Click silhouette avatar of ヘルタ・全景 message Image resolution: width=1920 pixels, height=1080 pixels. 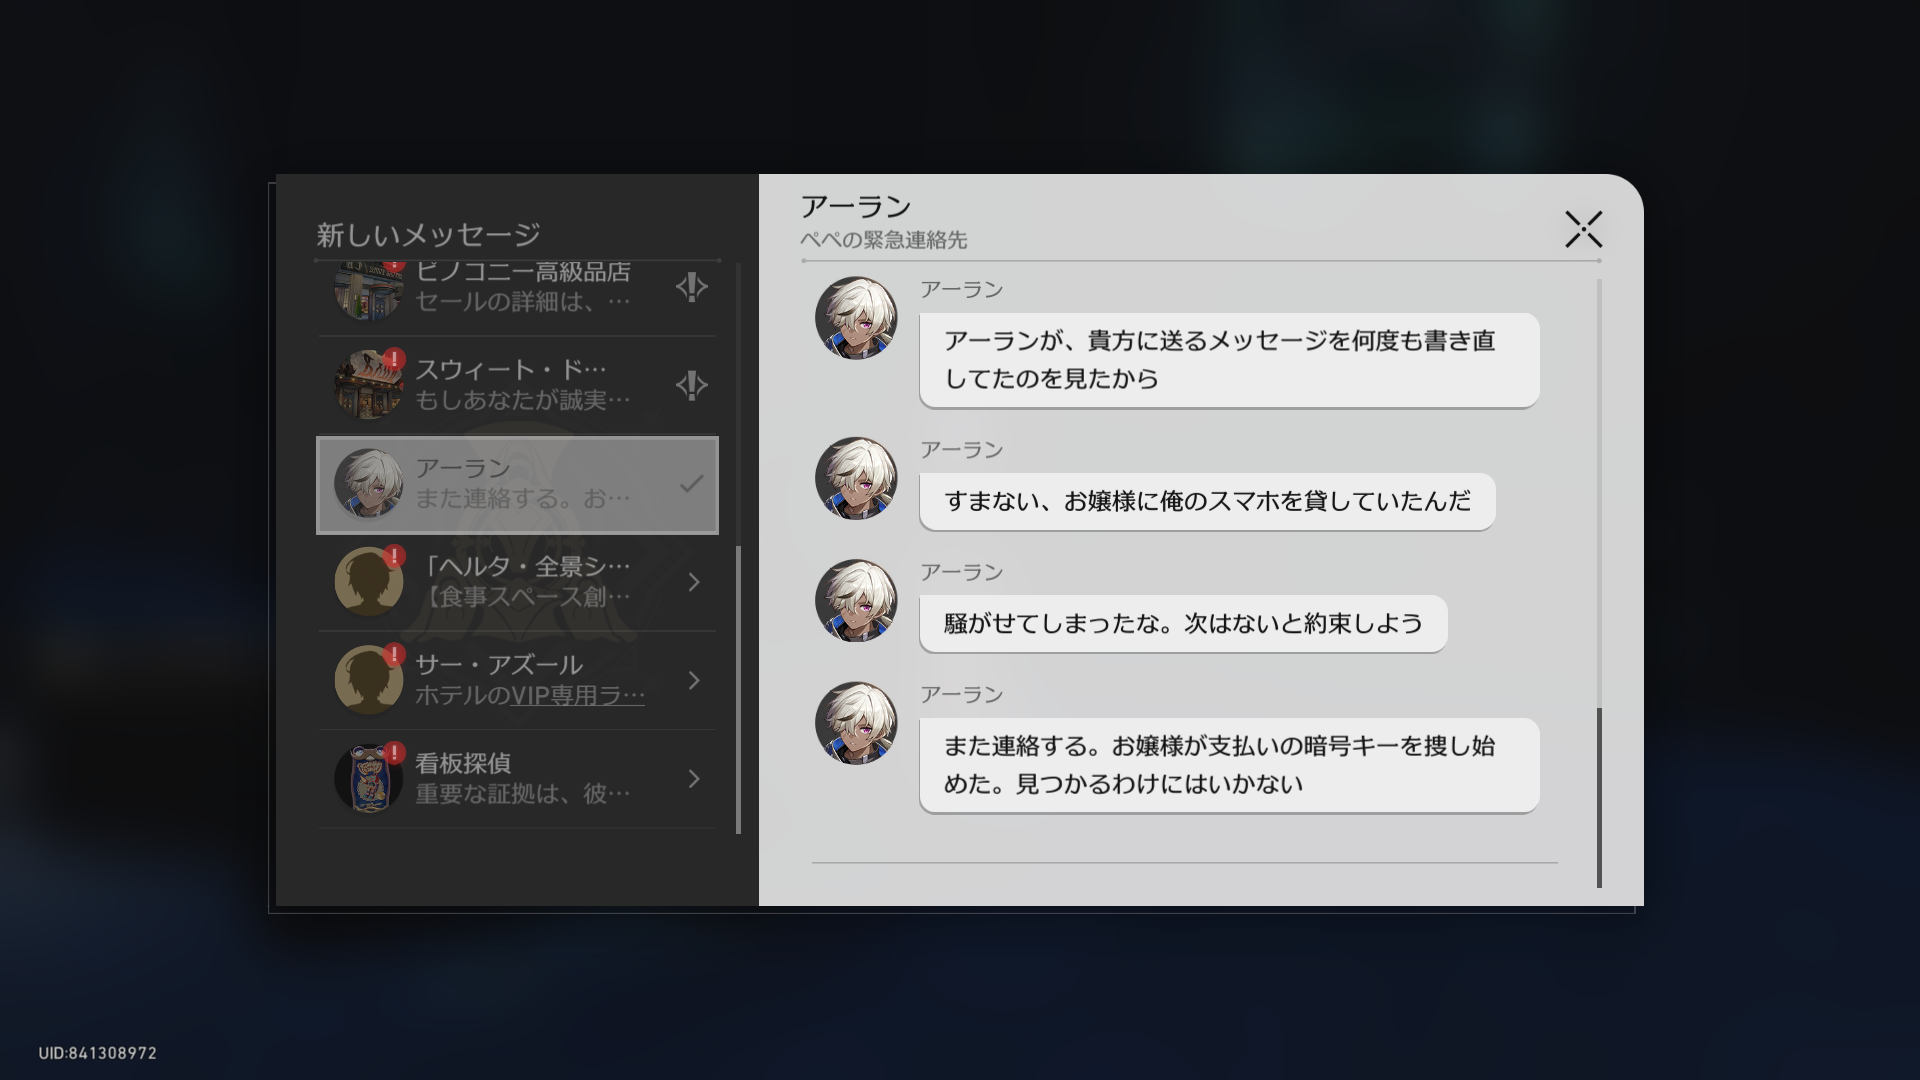pyautogui.click(x=368, y=582)
